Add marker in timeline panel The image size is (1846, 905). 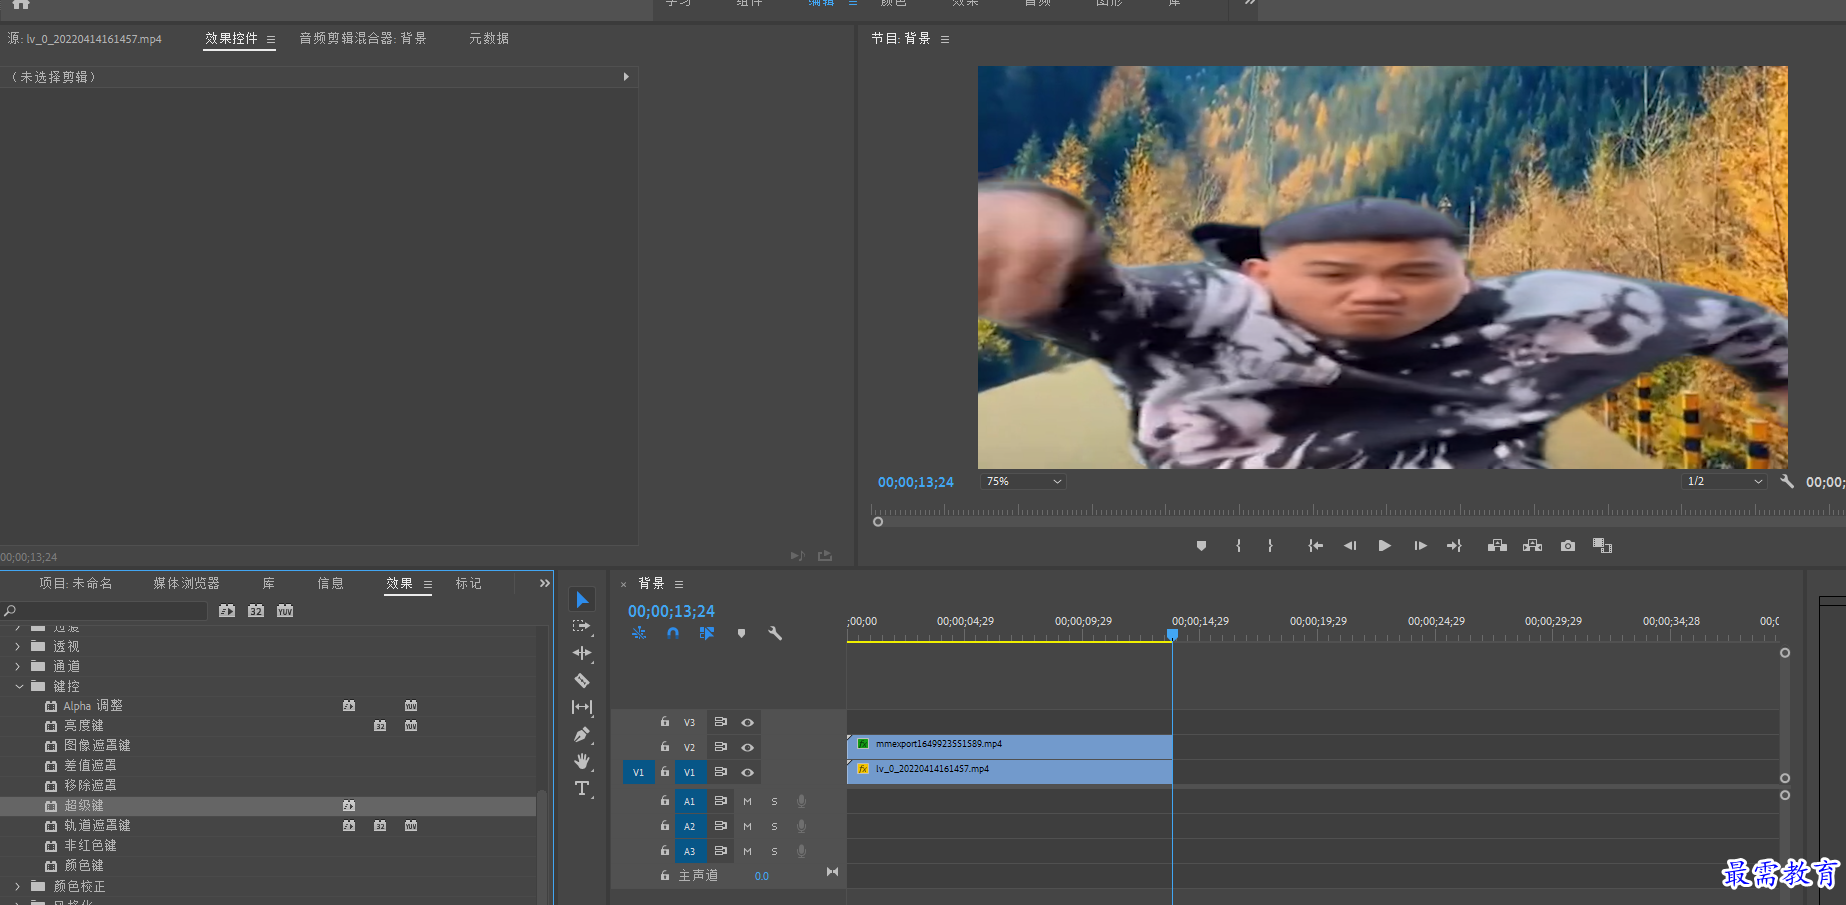point(741,633)
